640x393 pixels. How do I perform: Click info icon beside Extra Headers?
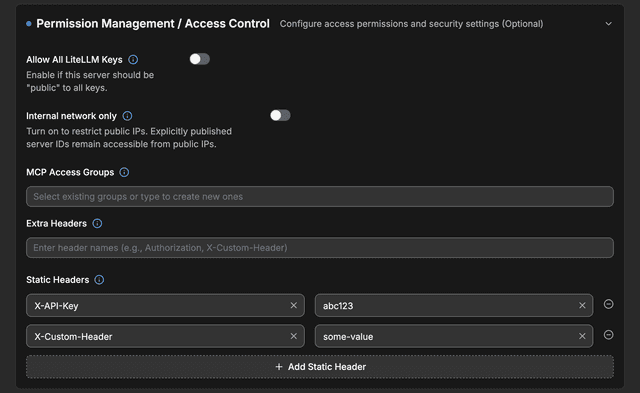[x=97, y=224]
